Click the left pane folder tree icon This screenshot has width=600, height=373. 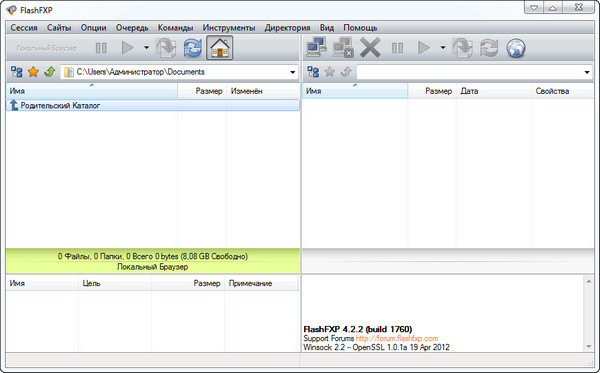tap(16, 72)
